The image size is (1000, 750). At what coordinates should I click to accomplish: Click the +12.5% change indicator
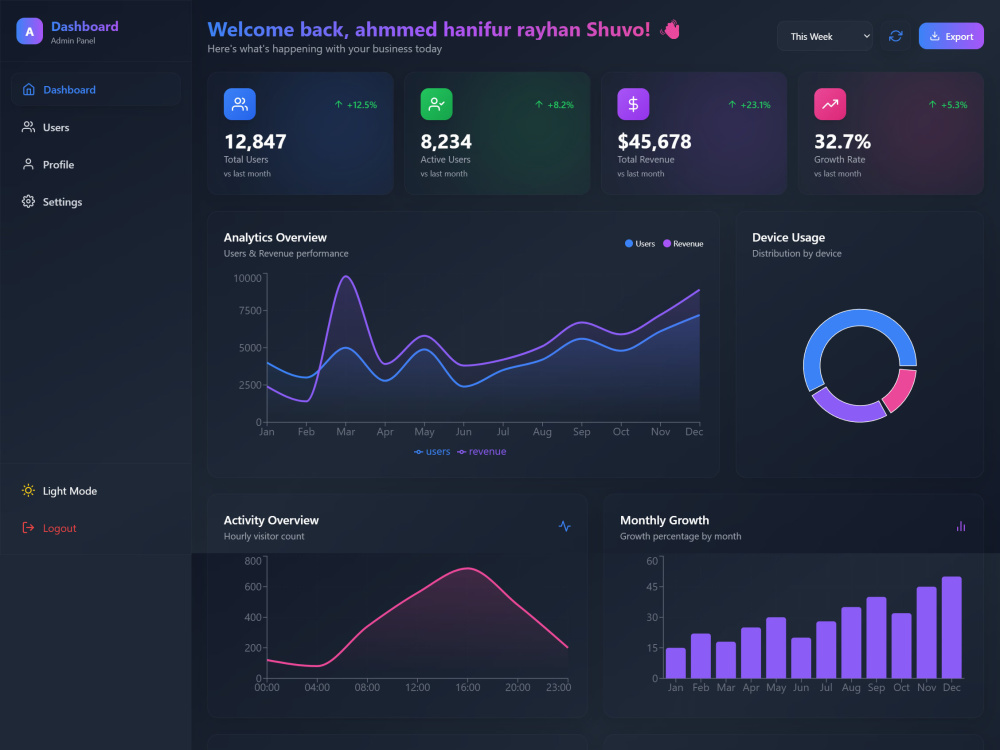[x=356, y=105]
